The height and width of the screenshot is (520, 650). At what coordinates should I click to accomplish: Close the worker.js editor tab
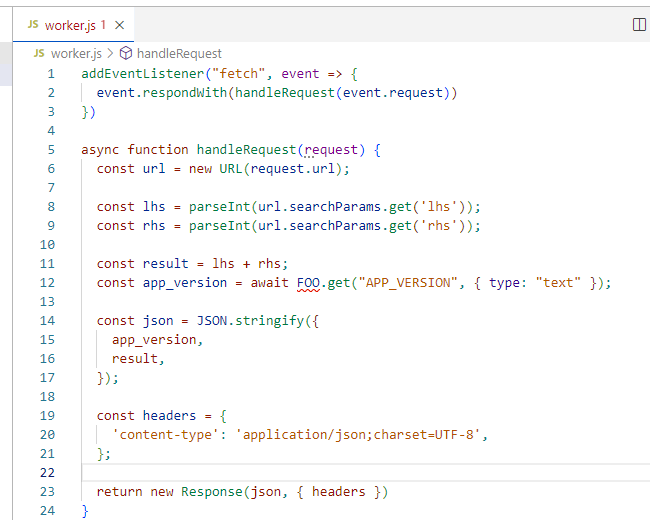pyautogui.click(x=120, y=25)
